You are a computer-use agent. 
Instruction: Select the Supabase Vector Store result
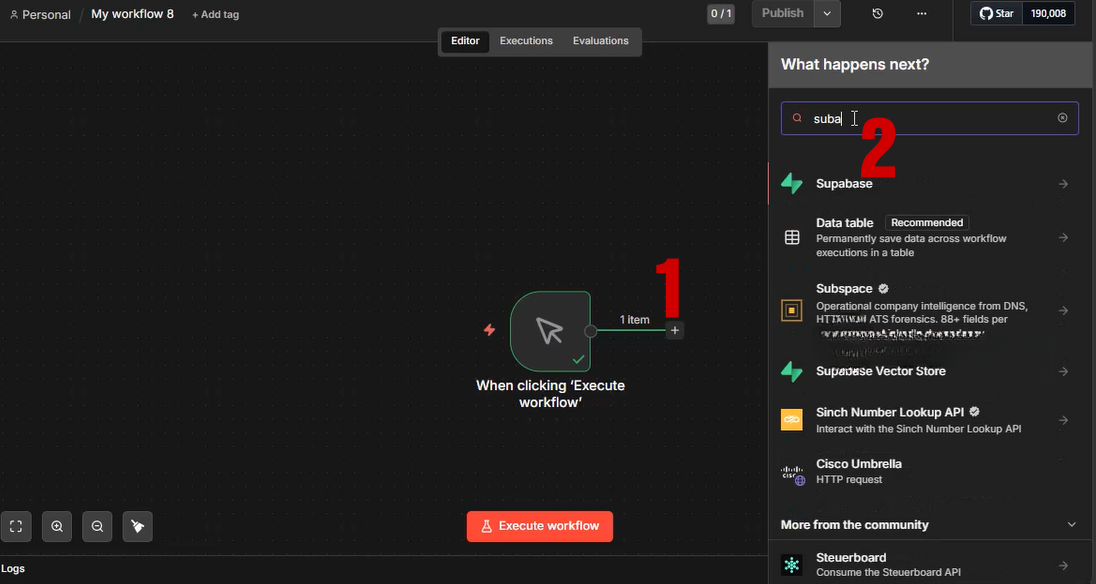tap(932, 372)
